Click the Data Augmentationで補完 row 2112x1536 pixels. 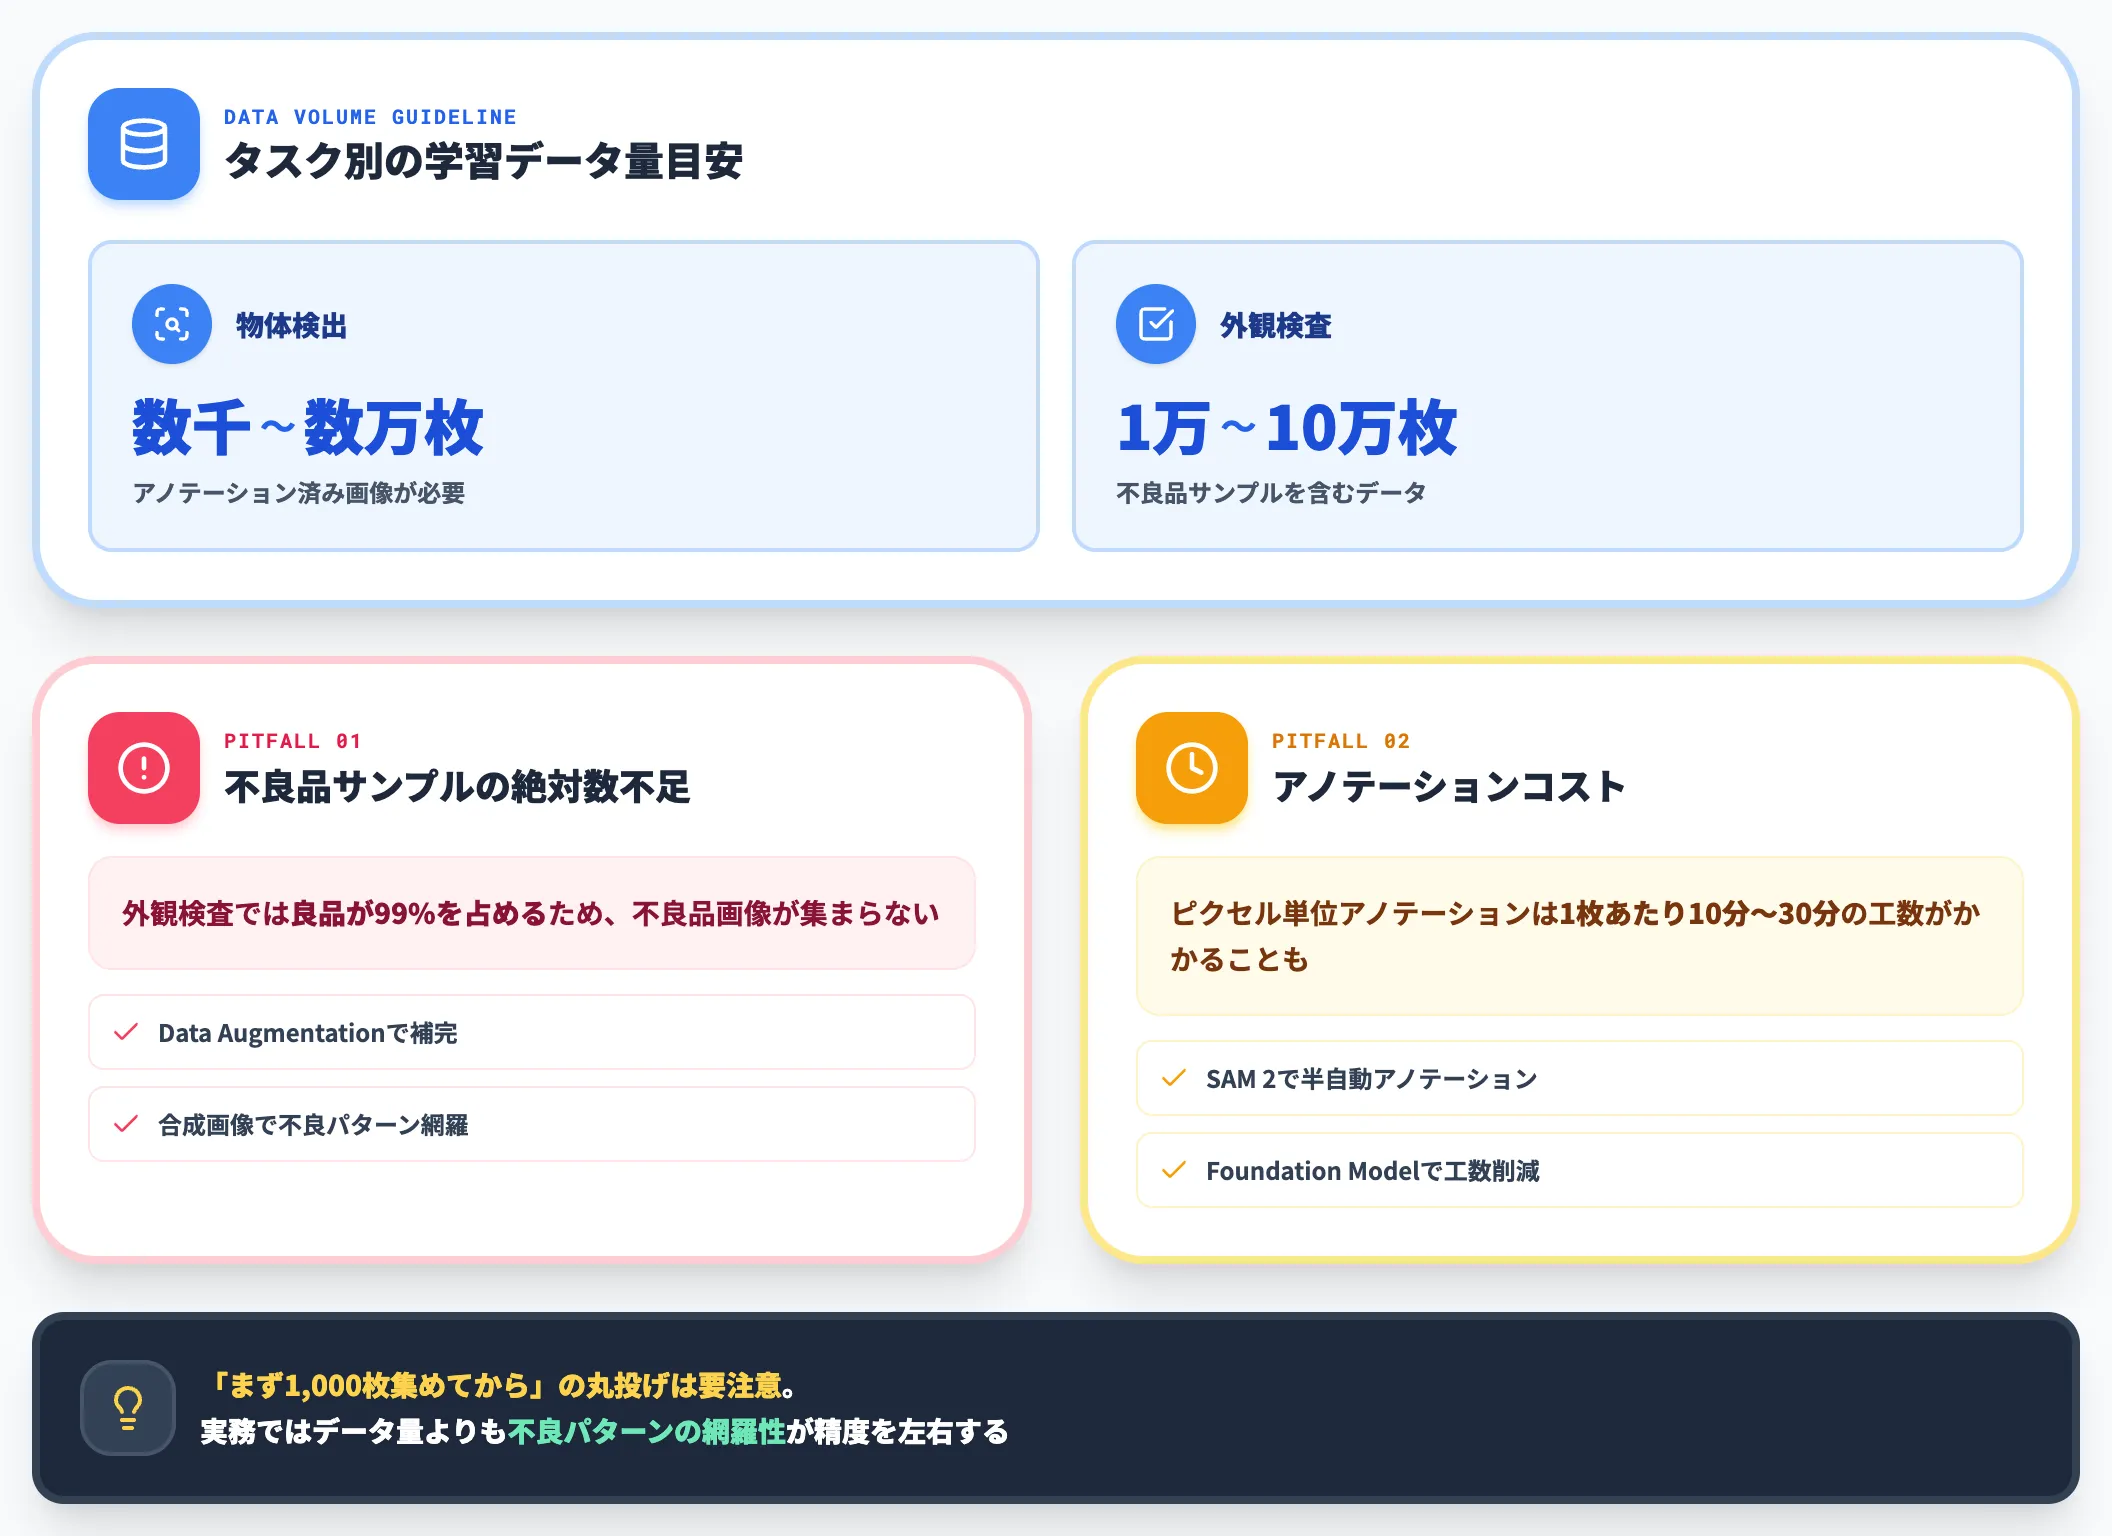pyautogui.click(x=532, y=1032)
